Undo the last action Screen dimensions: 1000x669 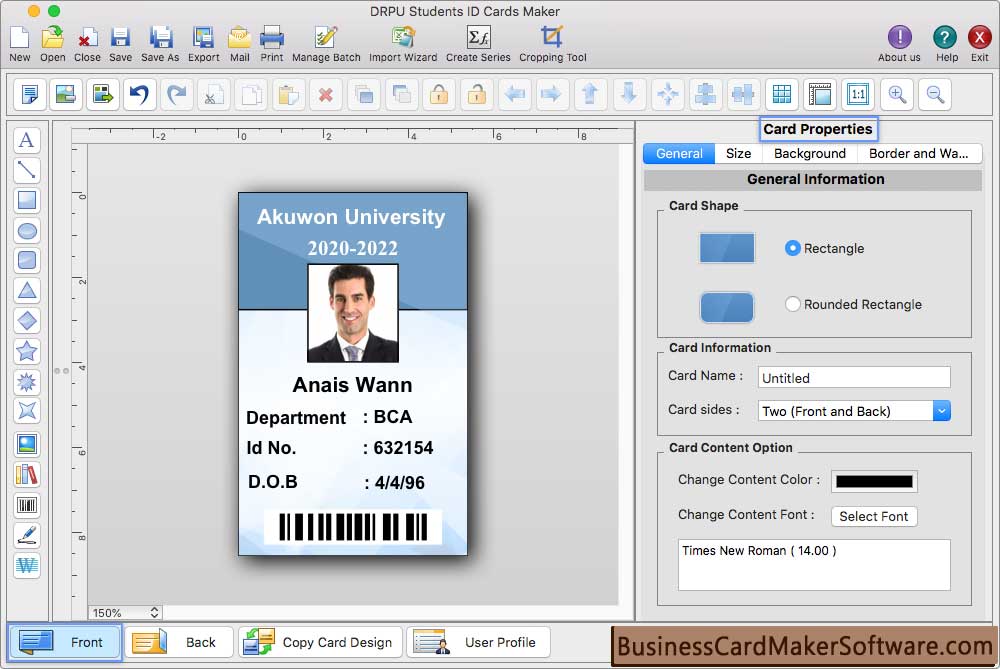pos(139,94)
